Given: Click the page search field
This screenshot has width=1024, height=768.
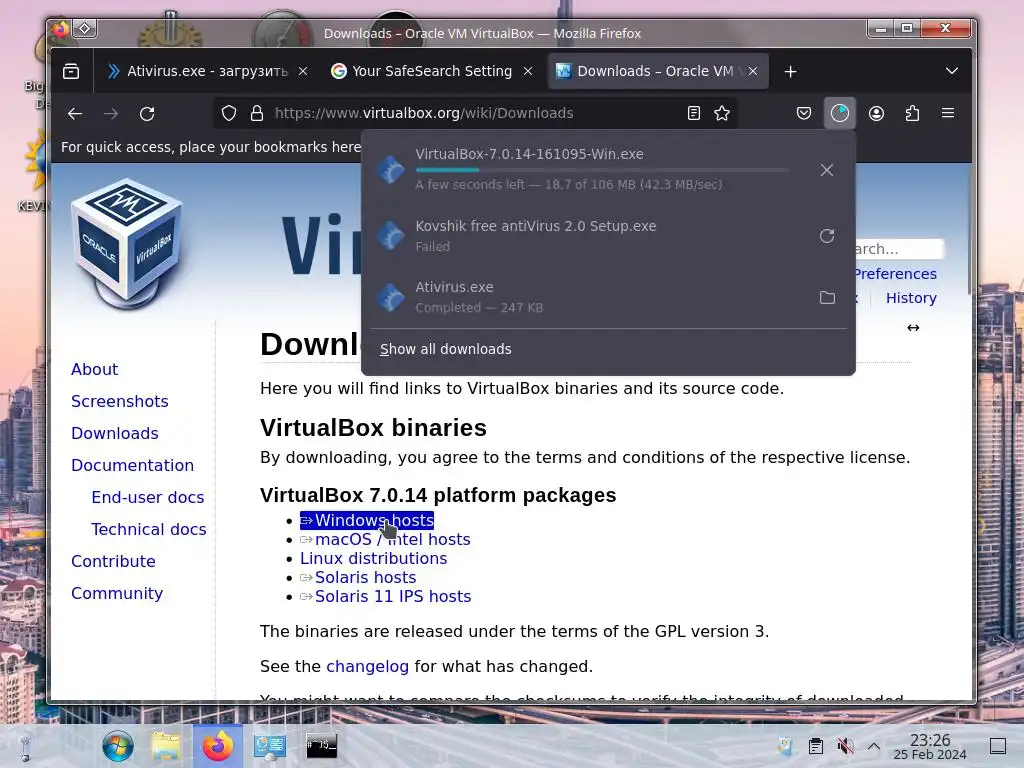Looking at the screenshot, I should (898, 249).
